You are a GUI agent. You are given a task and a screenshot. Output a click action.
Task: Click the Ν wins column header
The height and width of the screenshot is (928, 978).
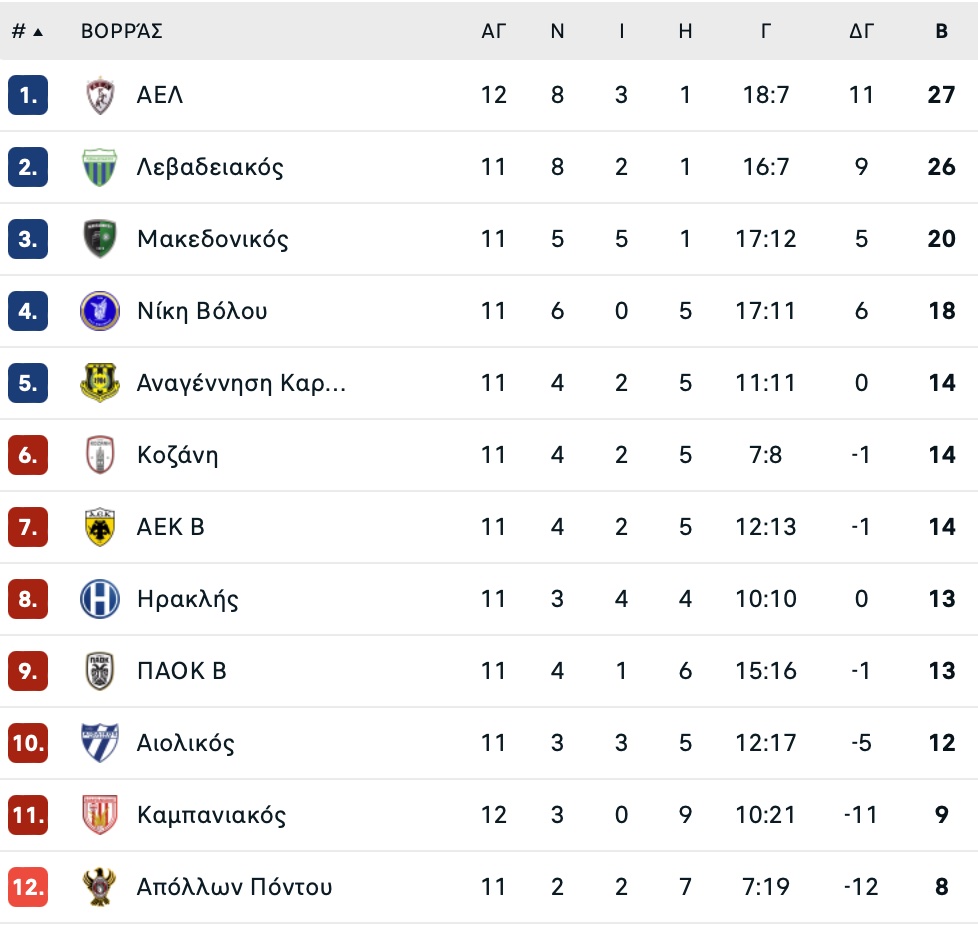click(x=558, y=31)
